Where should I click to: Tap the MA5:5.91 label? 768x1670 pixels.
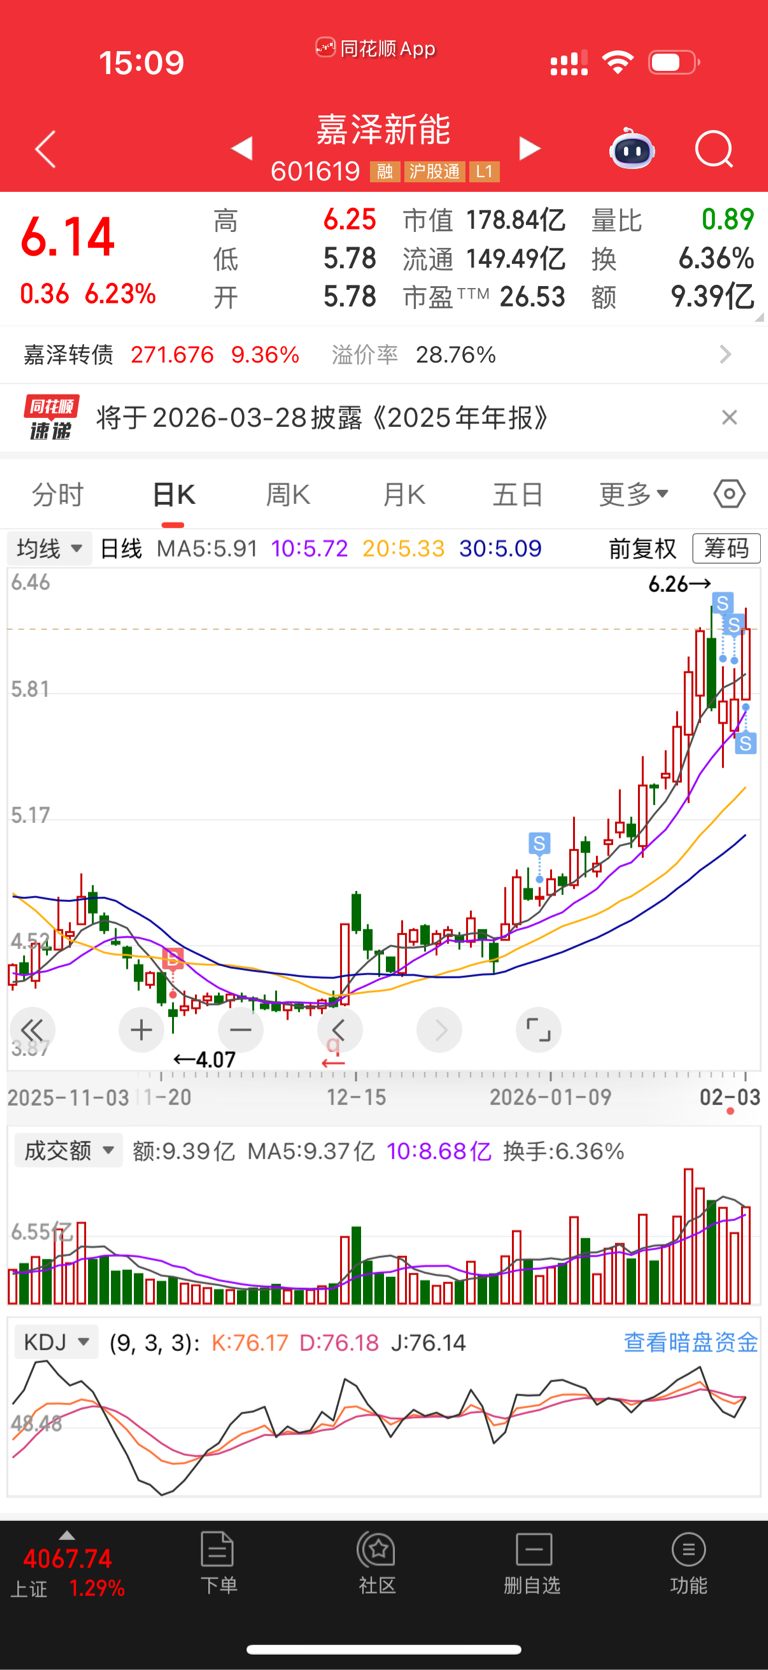click(x=207, y=549)
